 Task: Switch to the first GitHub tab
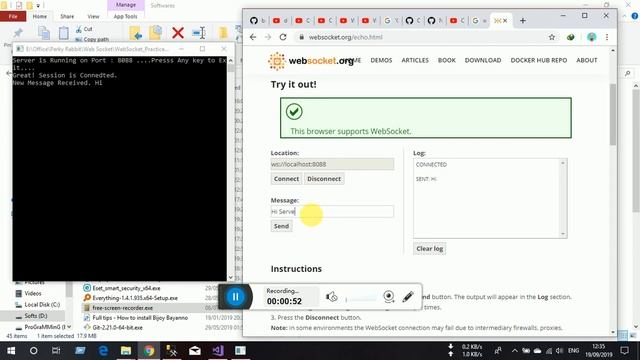click(258, 21)
